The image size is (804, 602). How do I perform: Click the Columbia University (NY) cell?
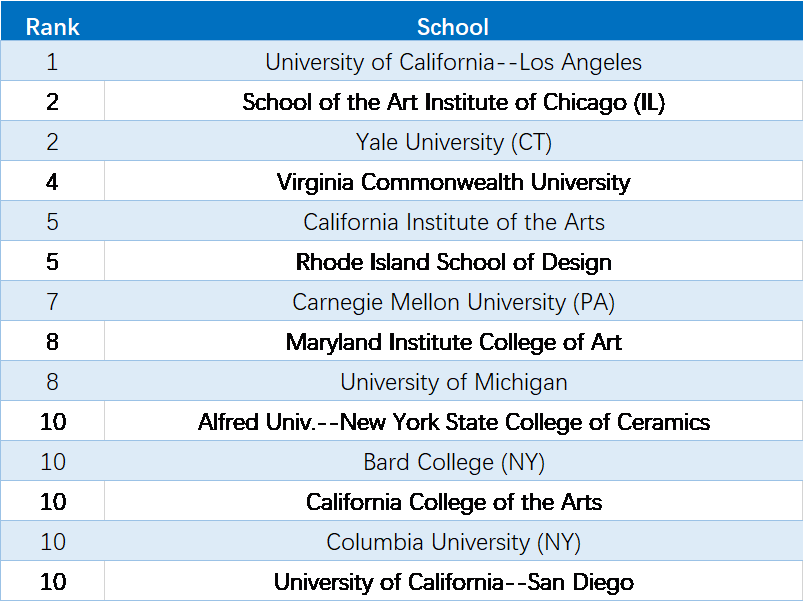(453, 542)
